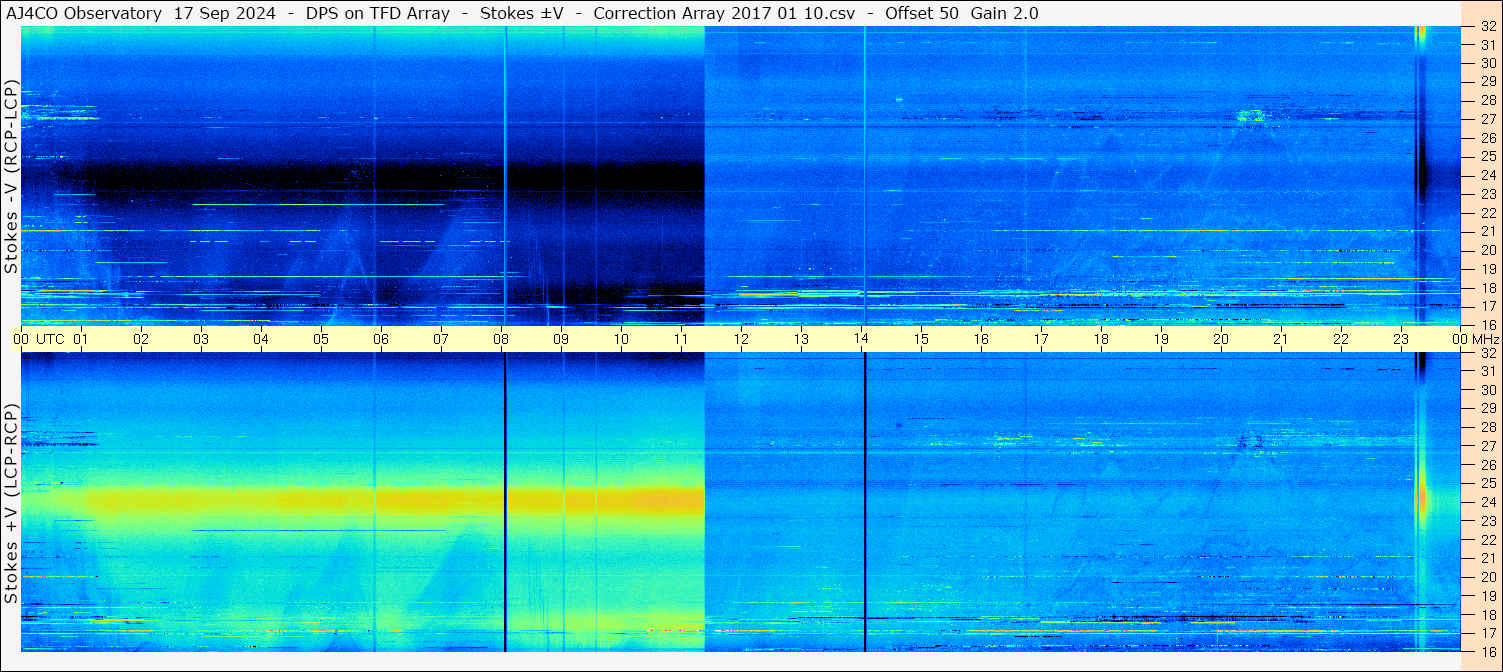Click the 'Gain 2.0' value in the header

pyautogui.click(x=1004, y=13)
